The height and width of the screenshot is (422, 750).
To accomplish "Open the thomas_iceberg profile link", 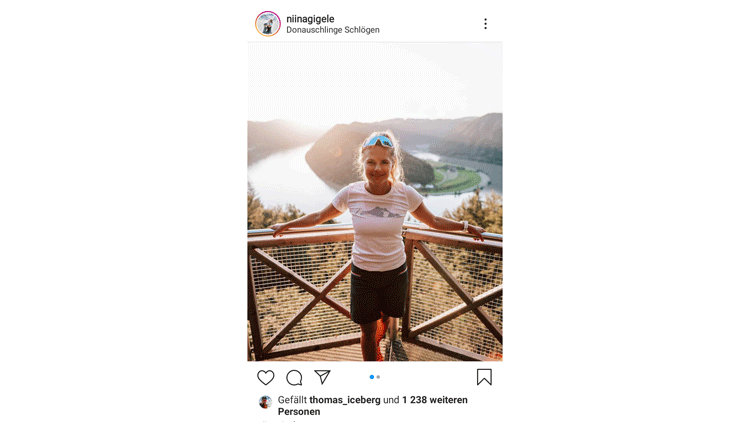I will [x=345, y=400].
